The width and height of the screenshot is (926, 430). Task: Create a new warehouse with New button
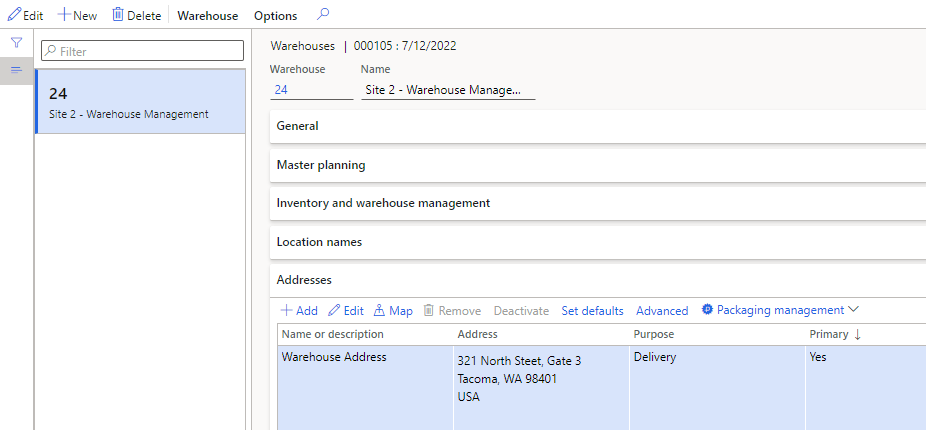pyautogui.click(x=77, y=15)
